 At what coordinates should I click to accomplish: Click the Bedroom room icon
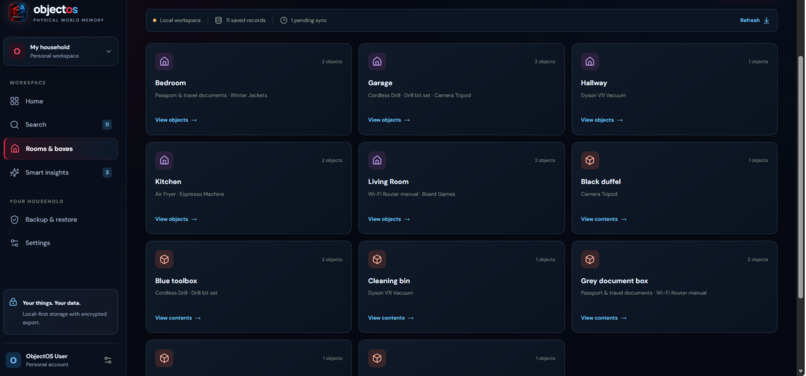(164, 62)
